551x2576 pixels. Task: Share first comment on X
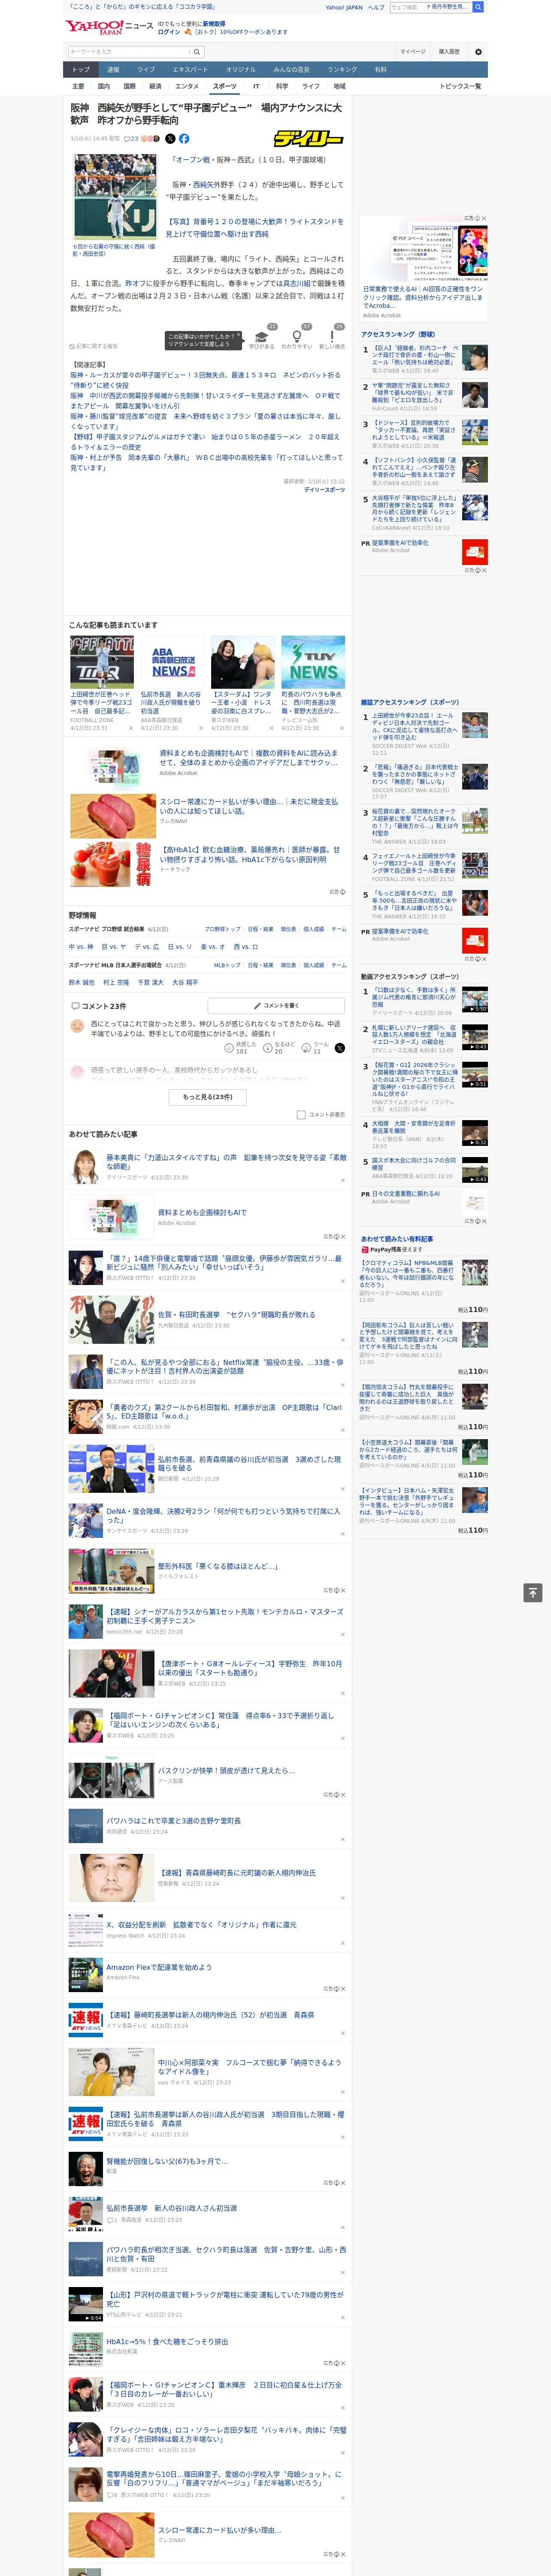pyautogui.click(x=340, y=1048)
